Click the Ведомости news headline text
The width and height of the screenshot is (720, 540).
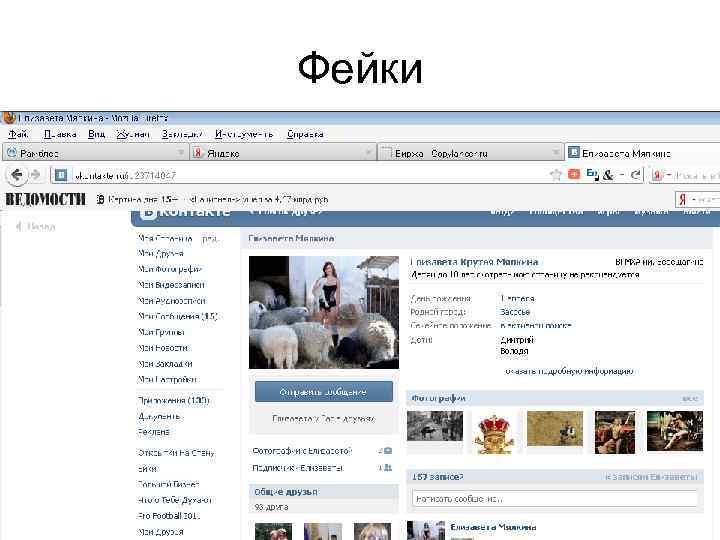click(218, 199)
